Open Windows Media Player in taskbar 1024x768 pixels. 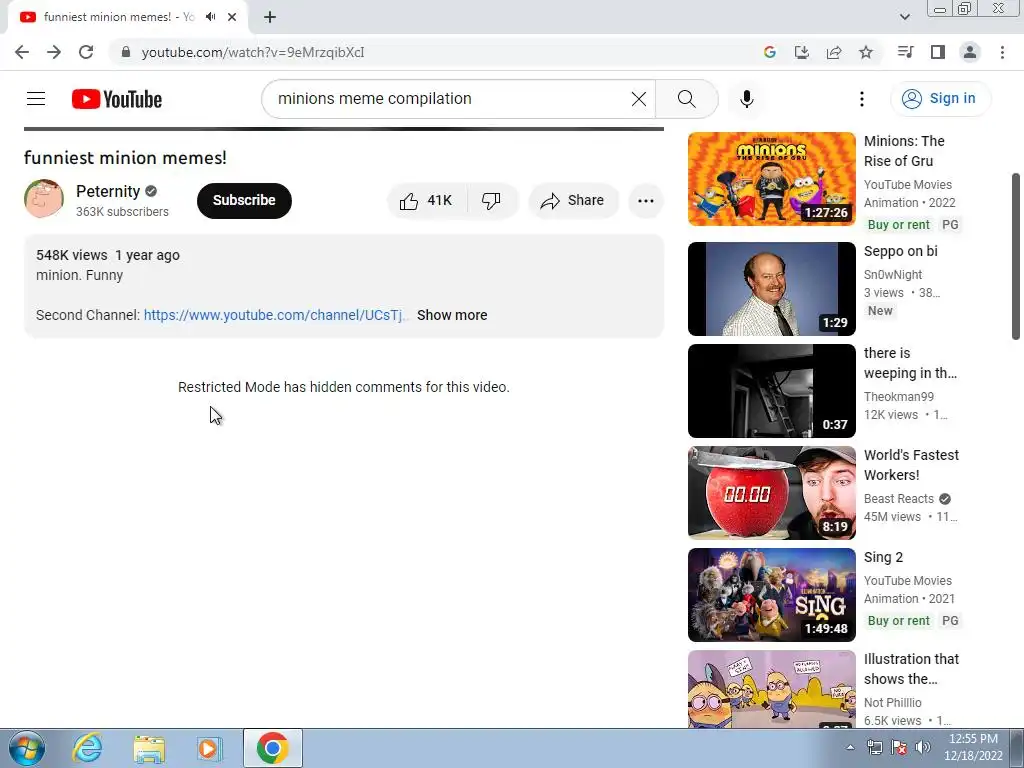tap(210, 748)
